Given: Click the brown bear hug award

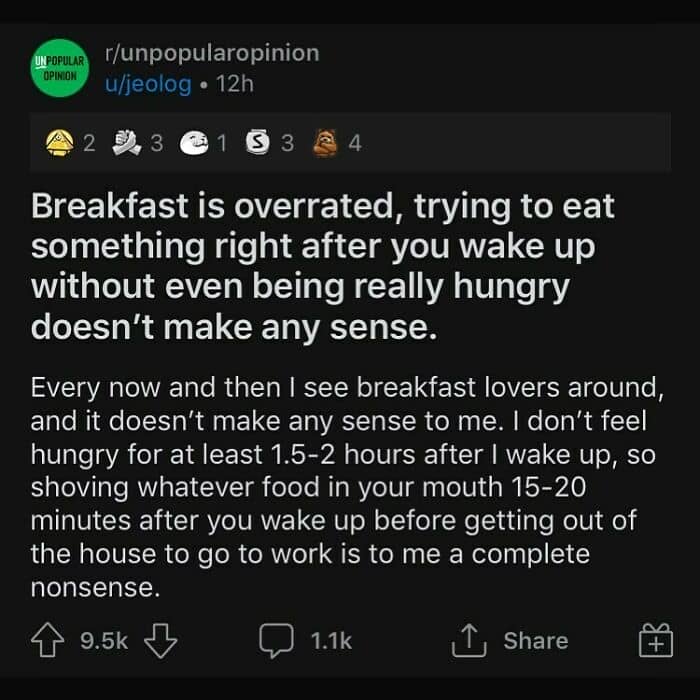Looking at the screenshot, I should click(325, 143).
